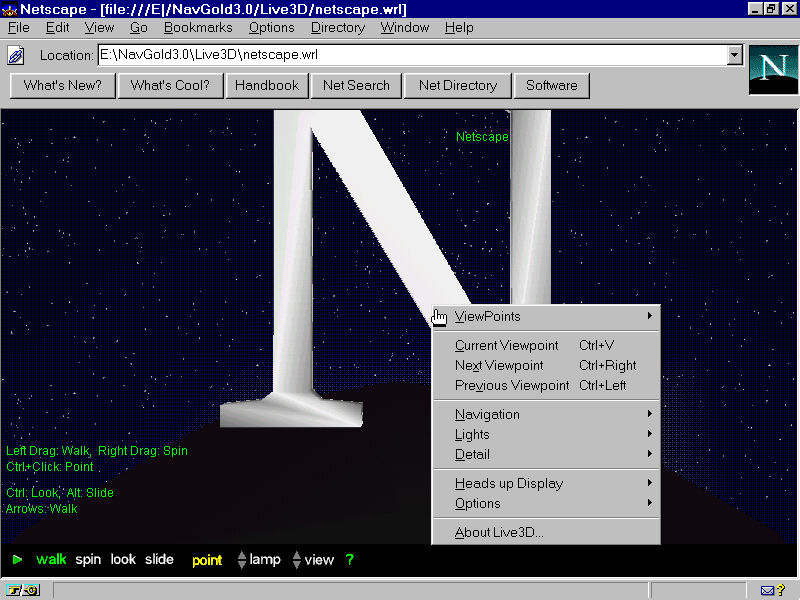Viewport: 800px width, 600px height.
Task: Choose Next Viewpoint from context menu
Action: pyautogui.click(x=546, y=365)
